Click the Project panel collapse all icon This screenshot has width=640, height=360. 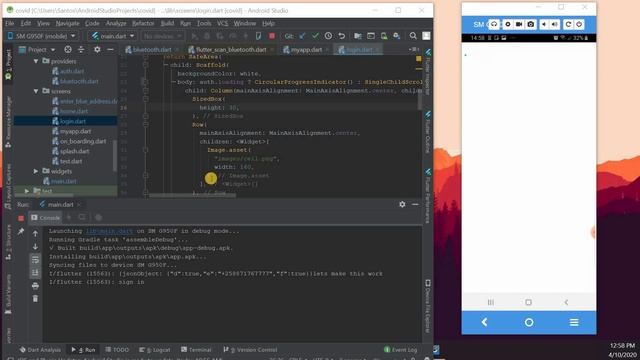click(81, 49)
